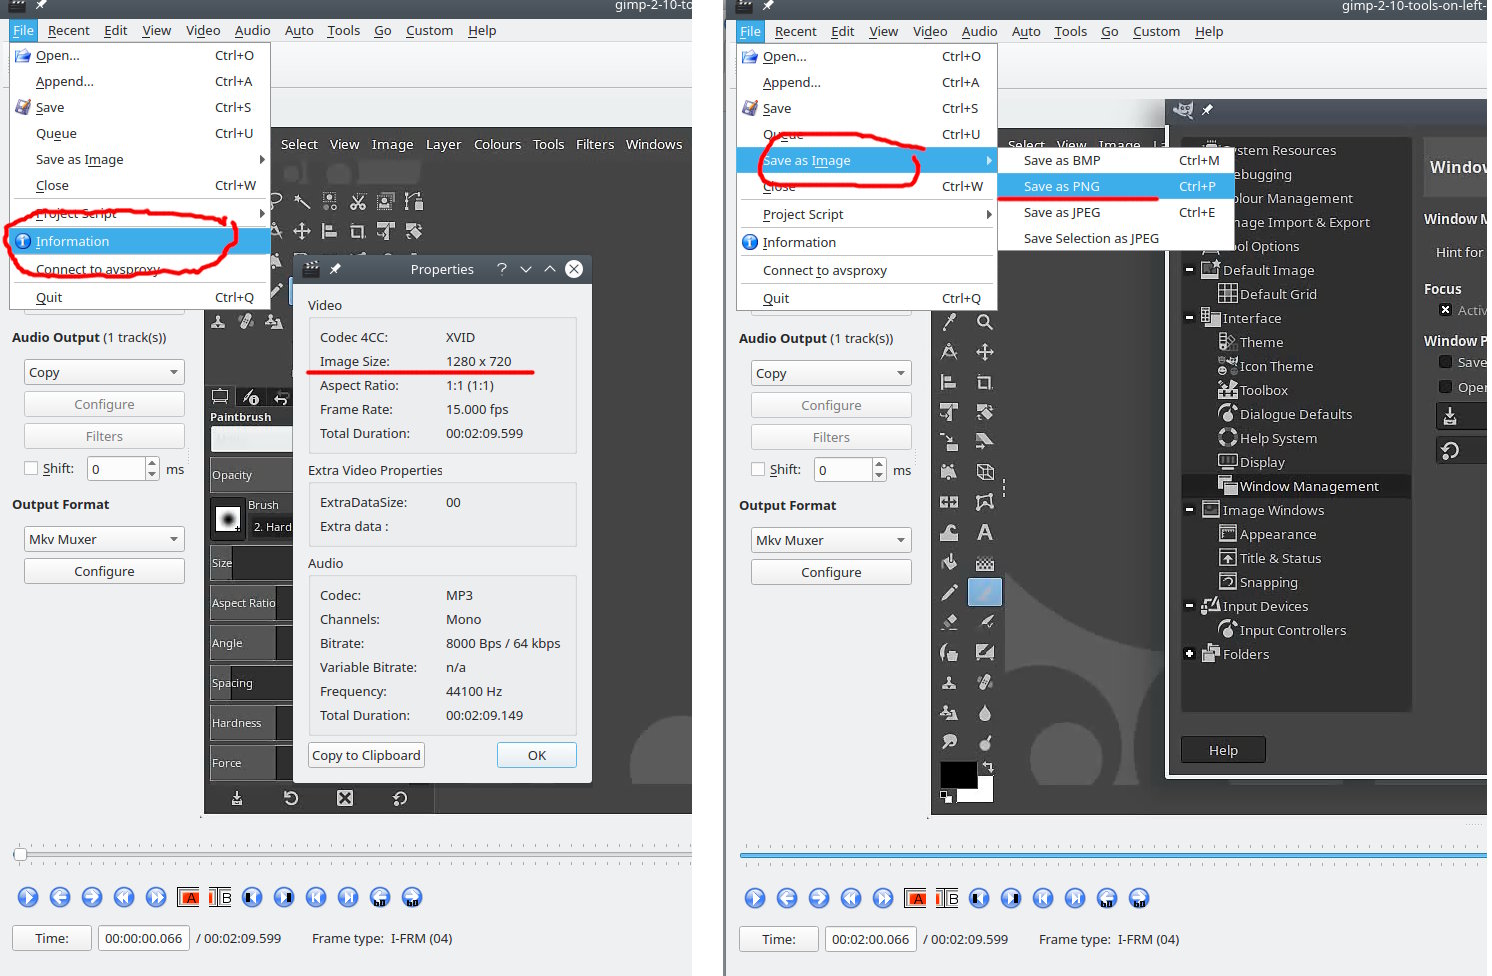Click the Play button in the left Avidemux window

28,897
